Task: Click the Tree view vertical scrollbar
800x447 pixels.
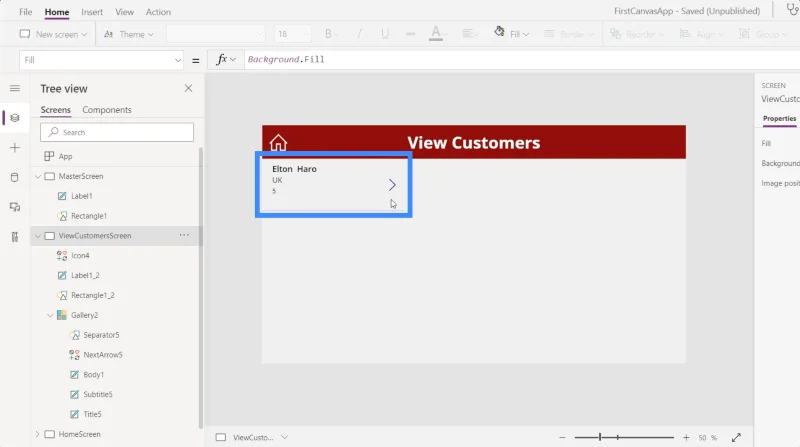Action: point(201,288)
